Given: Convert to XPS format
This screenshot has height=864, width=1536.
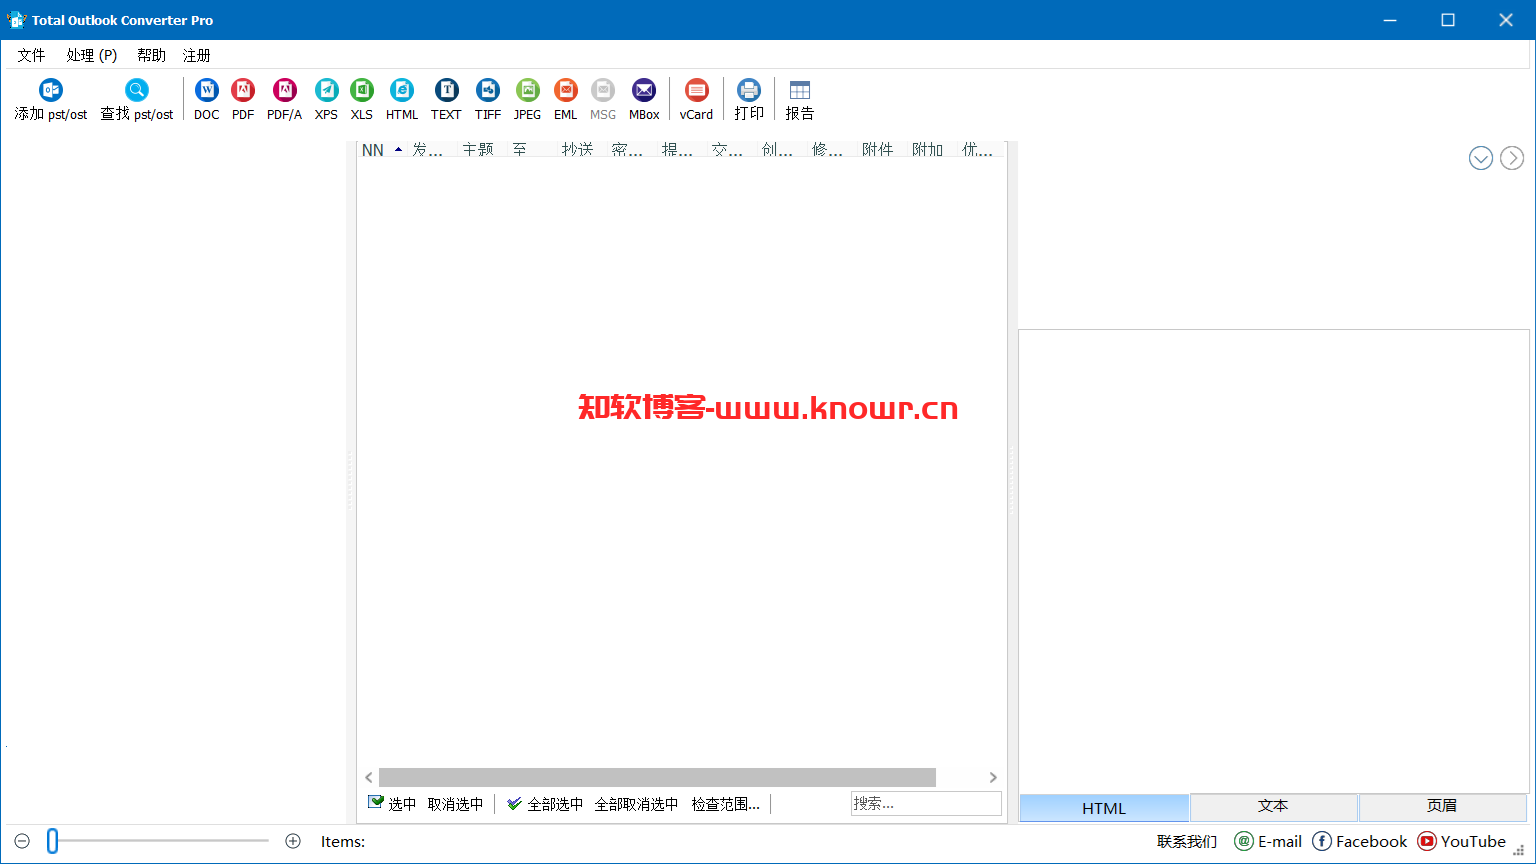Looking at the screenshot, I should tap(326, 100).
